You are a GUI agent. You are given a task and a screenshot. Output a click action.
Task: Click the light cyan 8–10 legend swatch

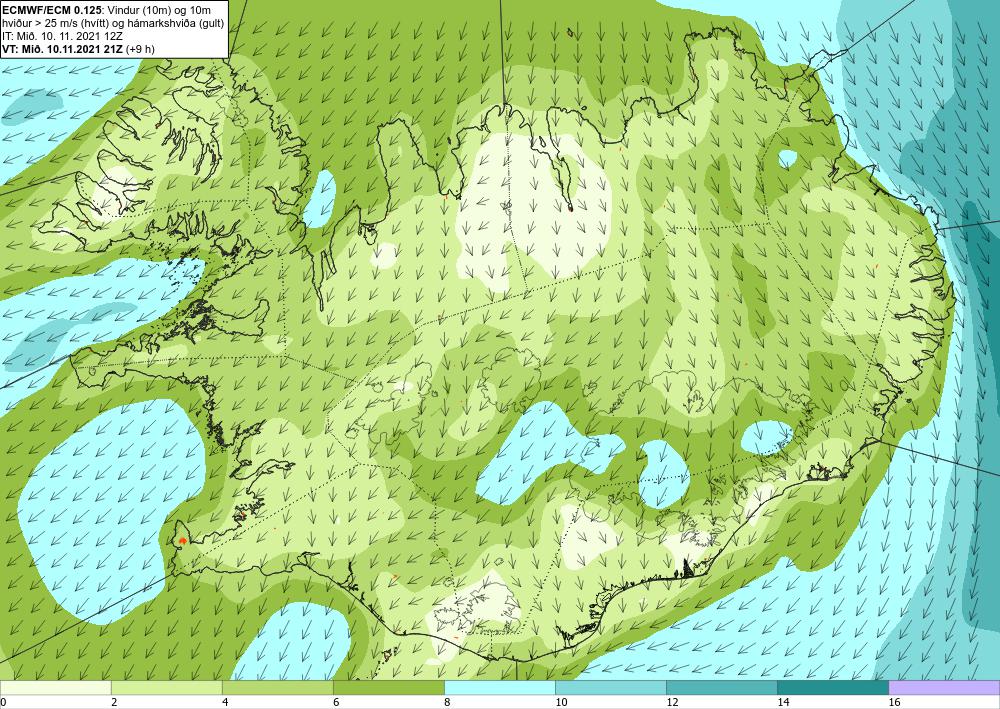pyautogui.click(x=499, y=687)
